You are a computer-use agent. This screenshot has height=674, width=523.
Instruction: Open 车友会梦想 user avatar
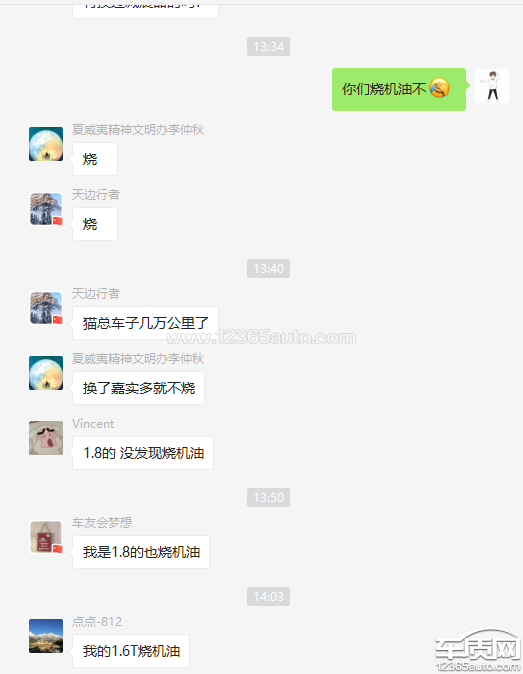(46, 537)
